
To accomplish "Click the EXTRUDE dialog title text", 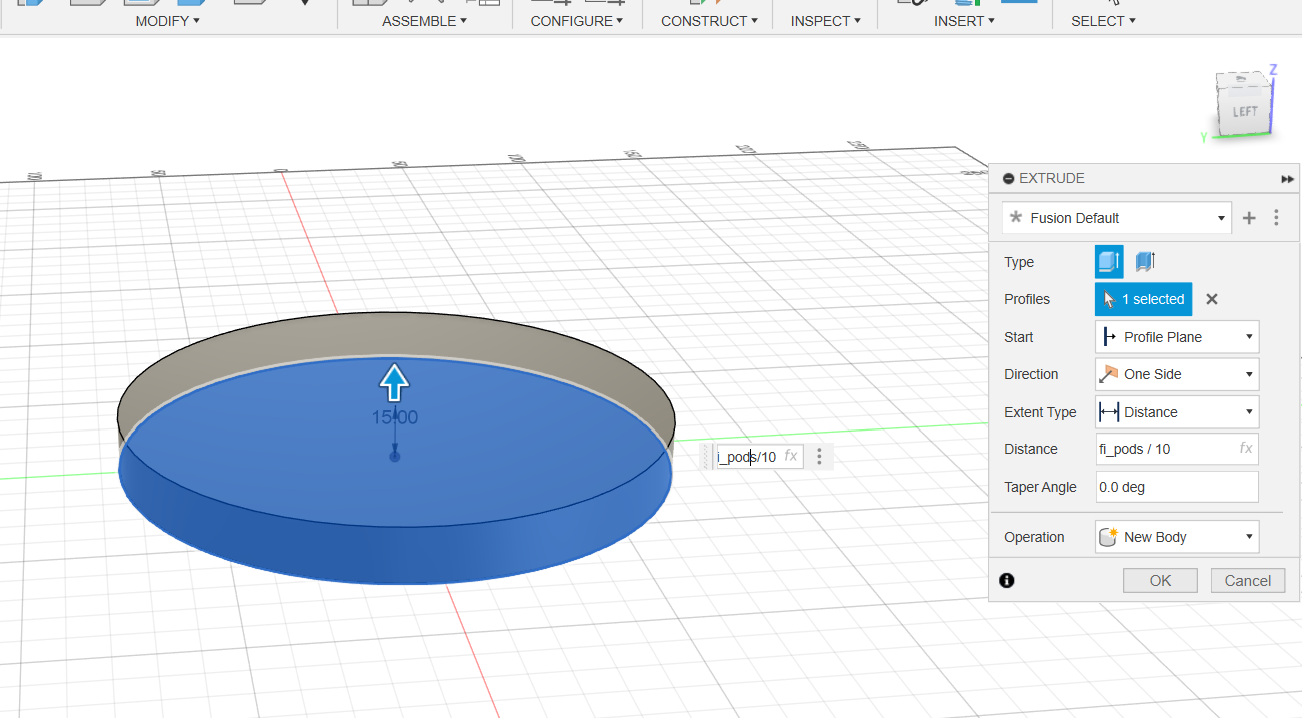I will point(1051,178).
